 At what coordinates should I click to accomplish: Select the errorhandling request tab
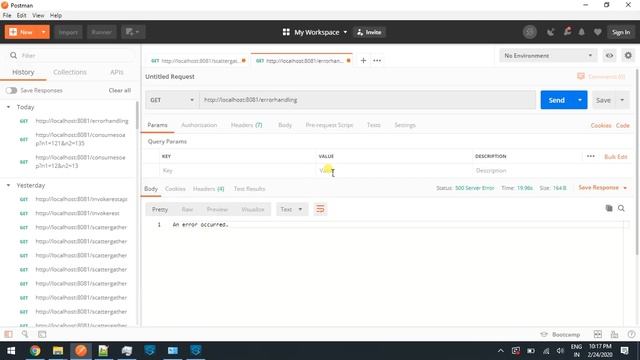click(x=302, y=60)
